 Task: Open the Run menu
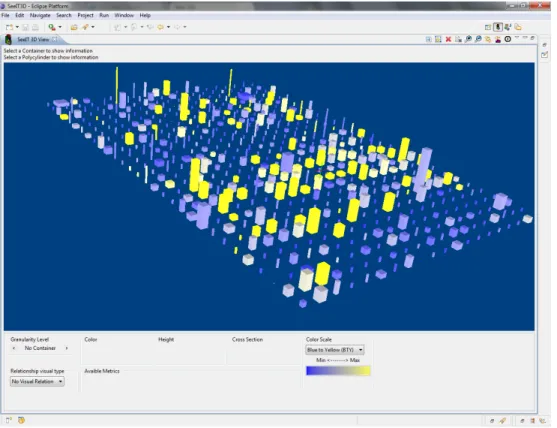pyautogui.click(x=104, y=15)
